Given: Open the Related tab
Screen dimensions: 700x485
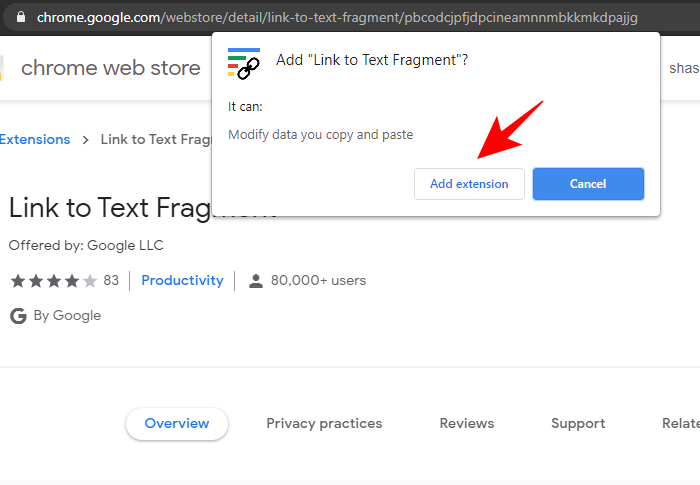Looking at the screenshot, I should [680, 424].
